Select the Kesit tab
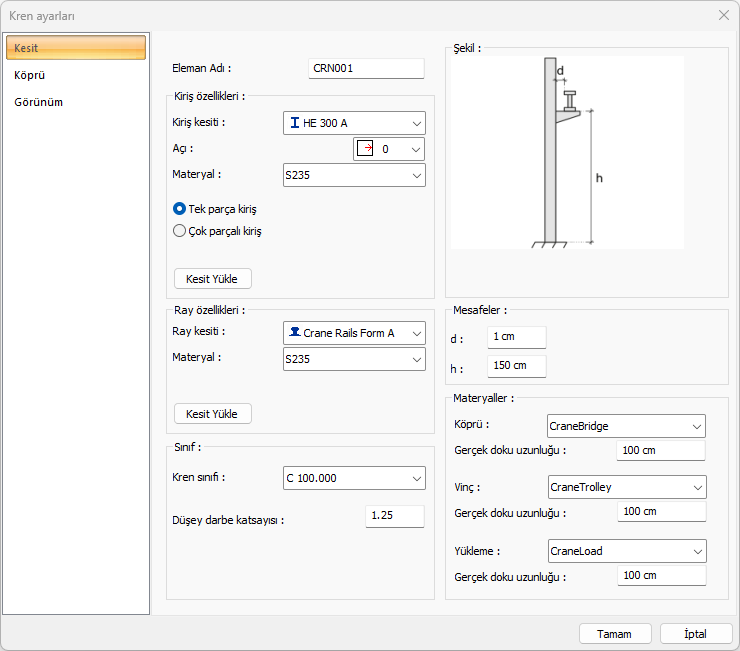Image resolution: width=740 pixels, height=651 pixels. tap(75, 48)
